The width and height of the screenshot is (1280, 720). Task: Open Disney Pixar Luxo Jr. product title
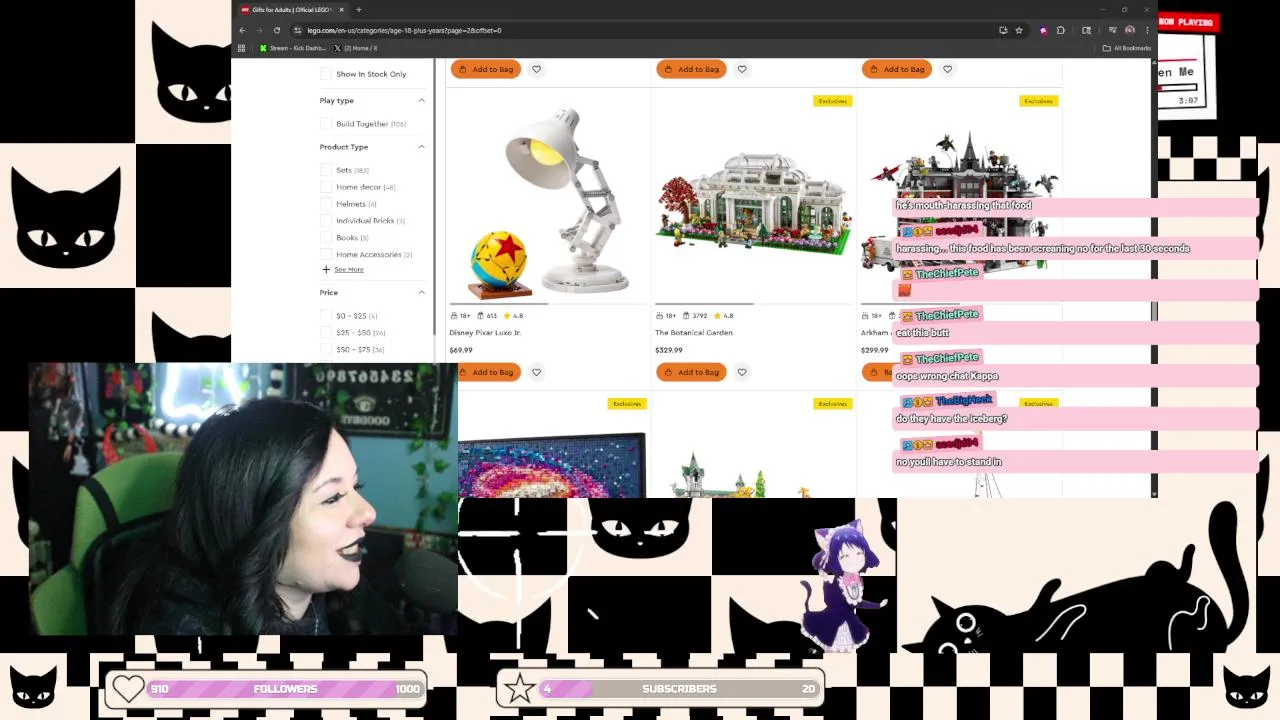485,333
